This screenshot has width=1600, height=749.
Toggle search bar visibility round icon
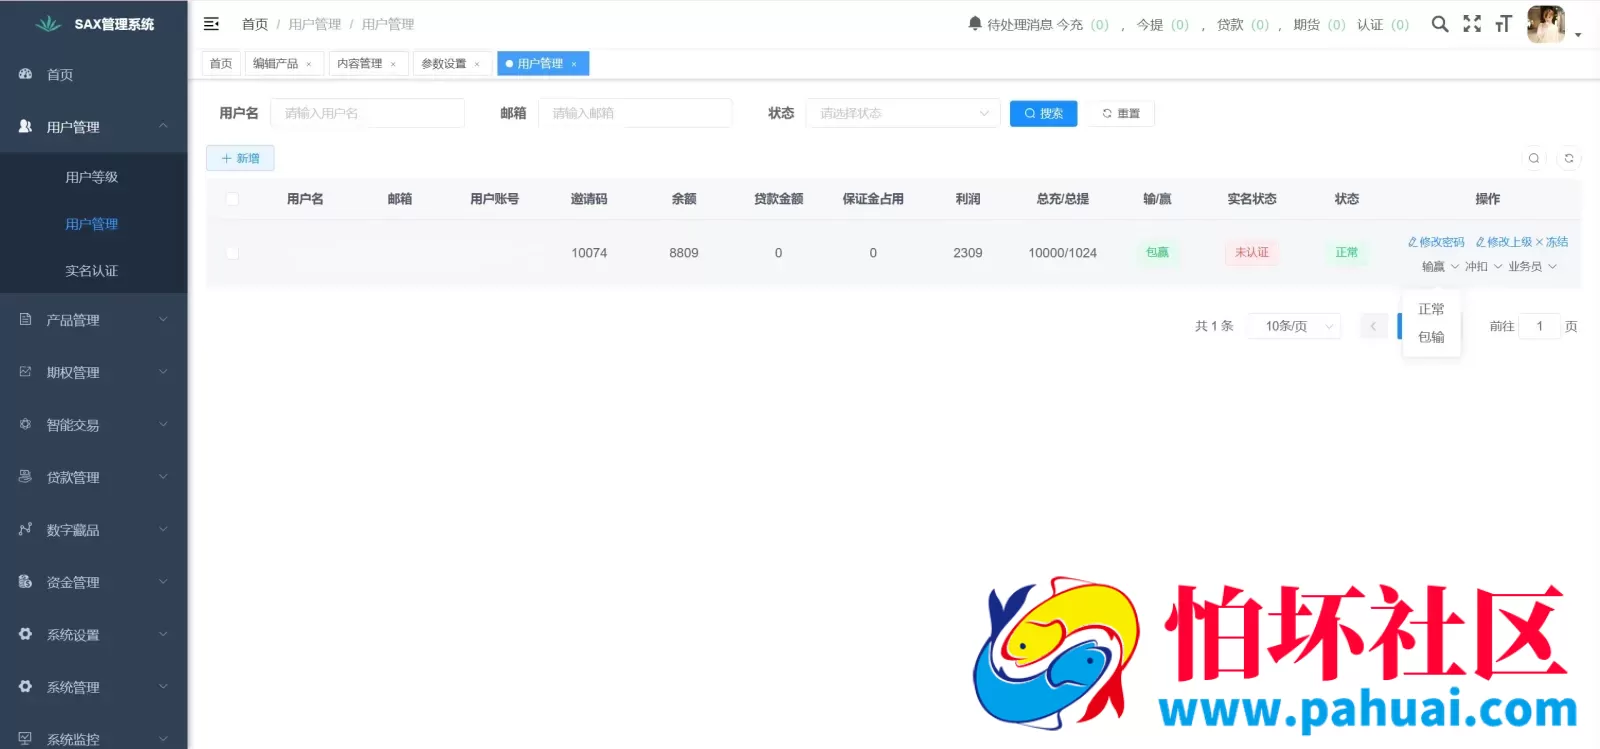click(1534, 158)
